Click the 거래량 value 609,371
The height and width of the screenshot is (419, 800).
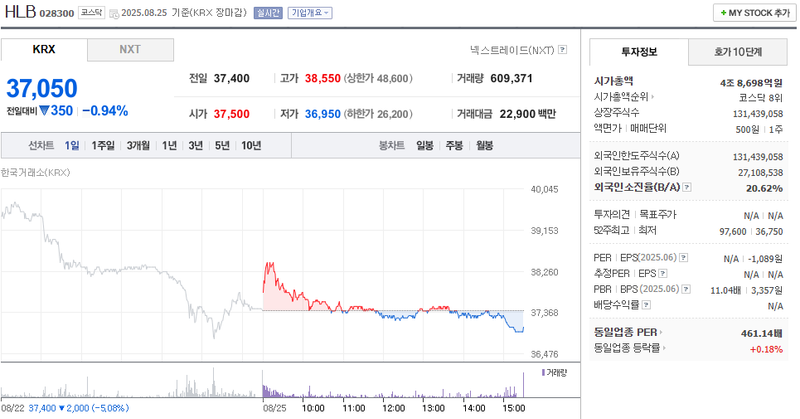click(x=511, y=79)
